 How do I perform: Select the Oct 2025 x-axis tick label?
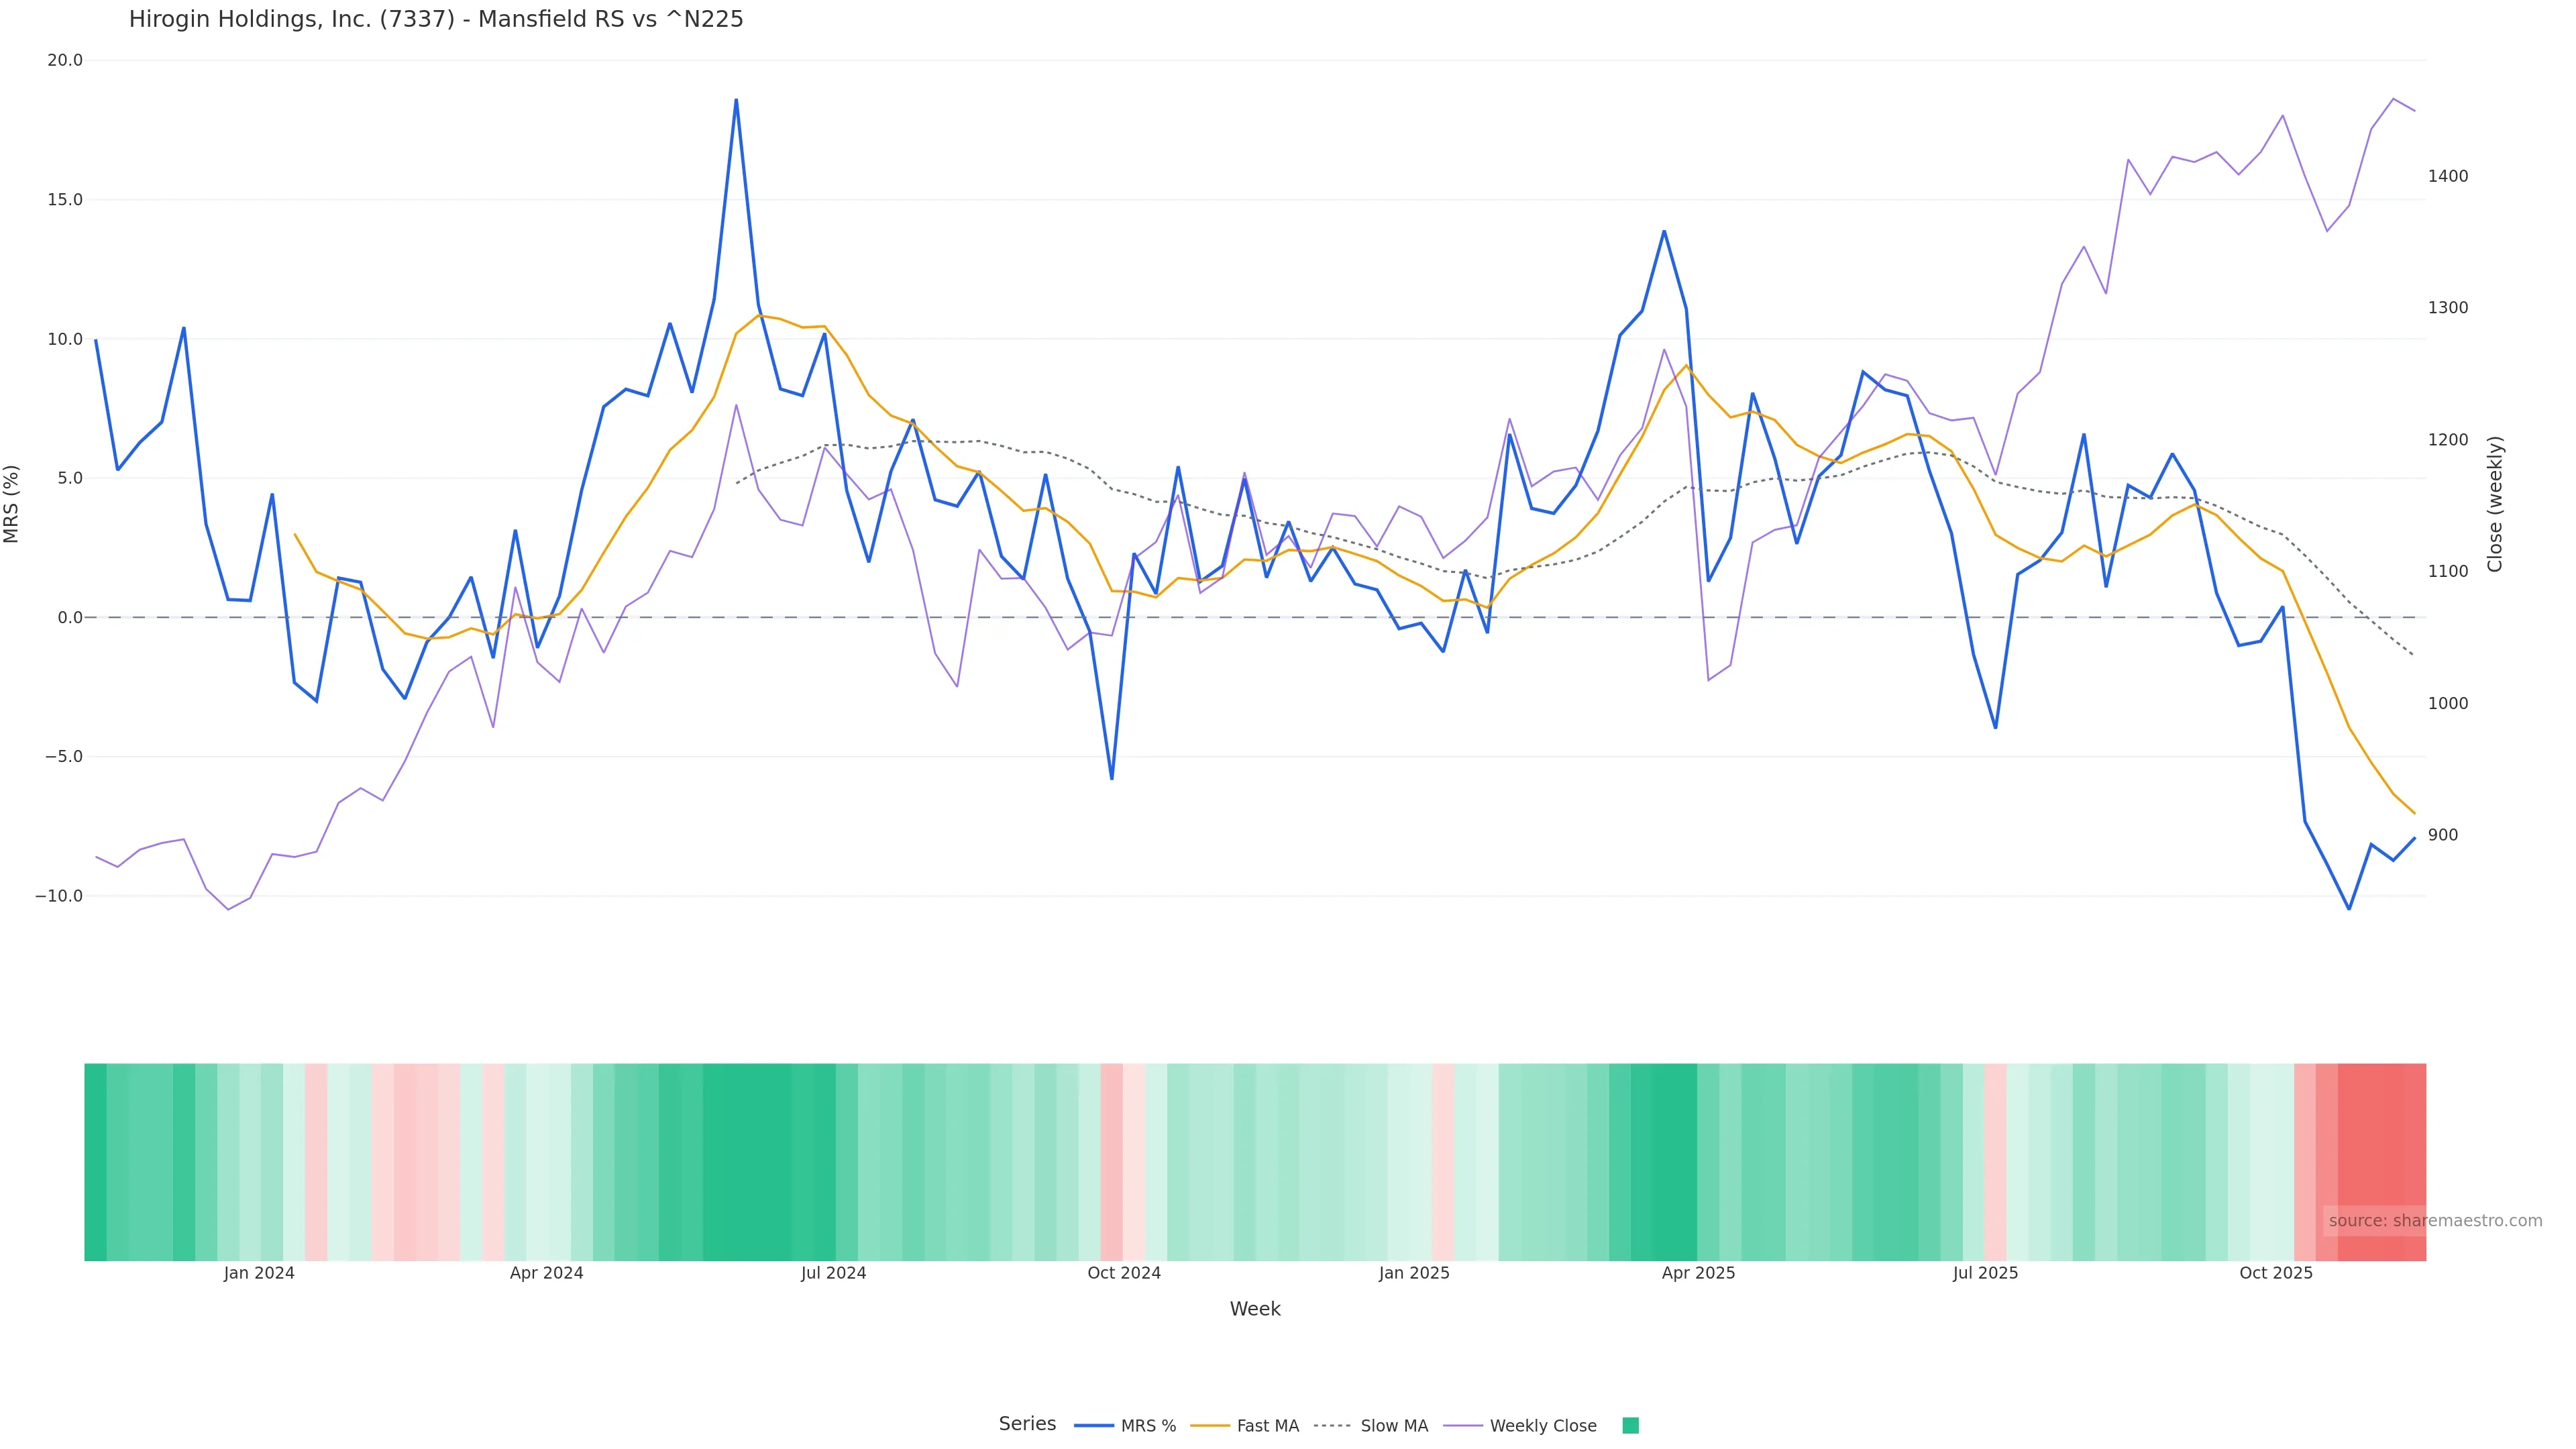click(2276, 1273)
